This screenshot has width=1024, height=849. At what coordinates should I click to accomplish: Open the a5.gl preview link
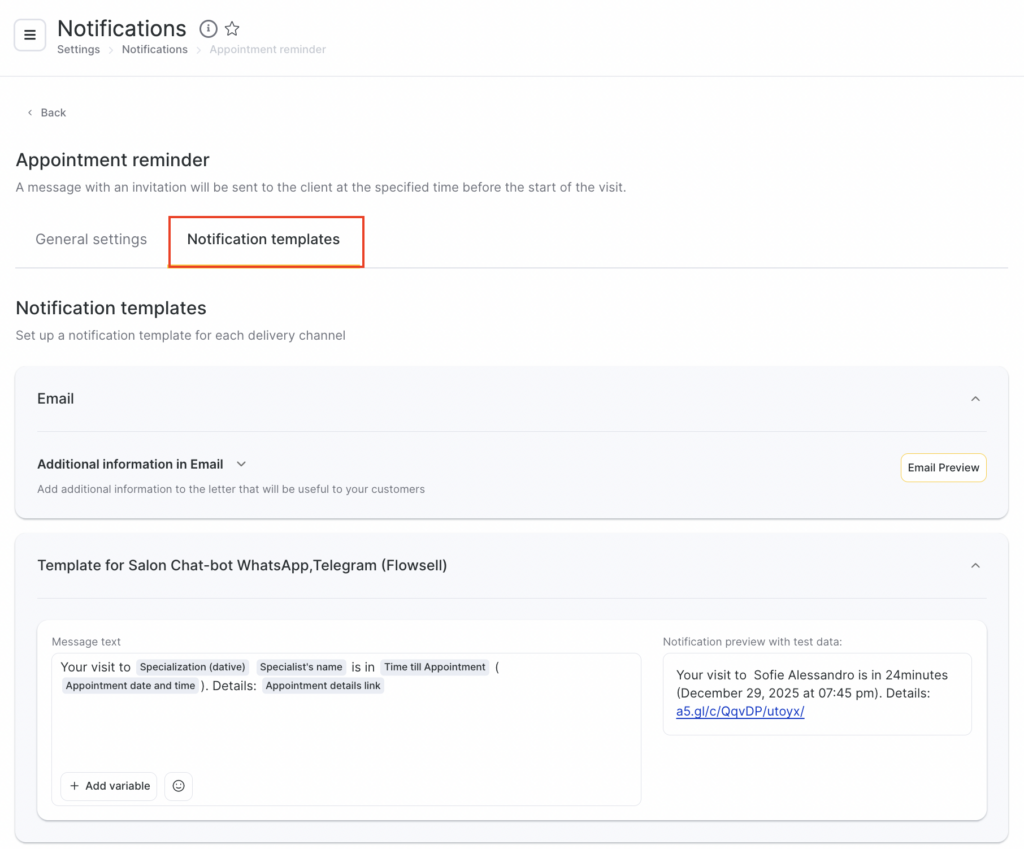[740, 711]
